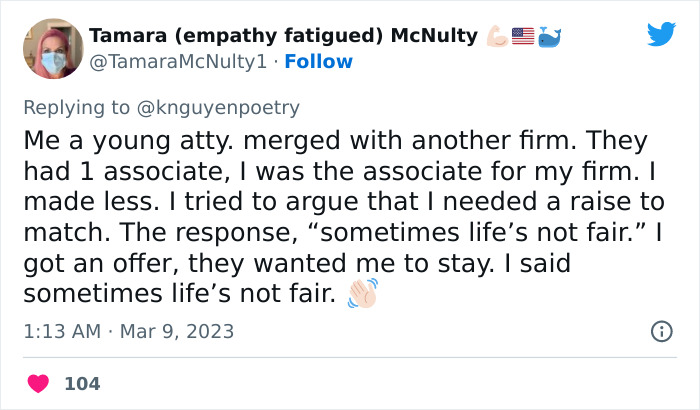Click the Mar 9, 2023 date
700x410 pixels.
(x=176, y=331)
